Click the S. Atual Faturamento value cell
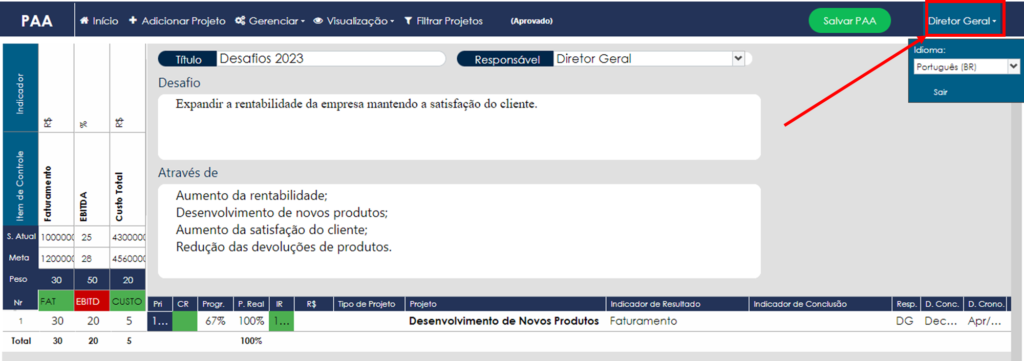Image resolution: width=1024 pixels, height=361 pixels. (56, 236)
